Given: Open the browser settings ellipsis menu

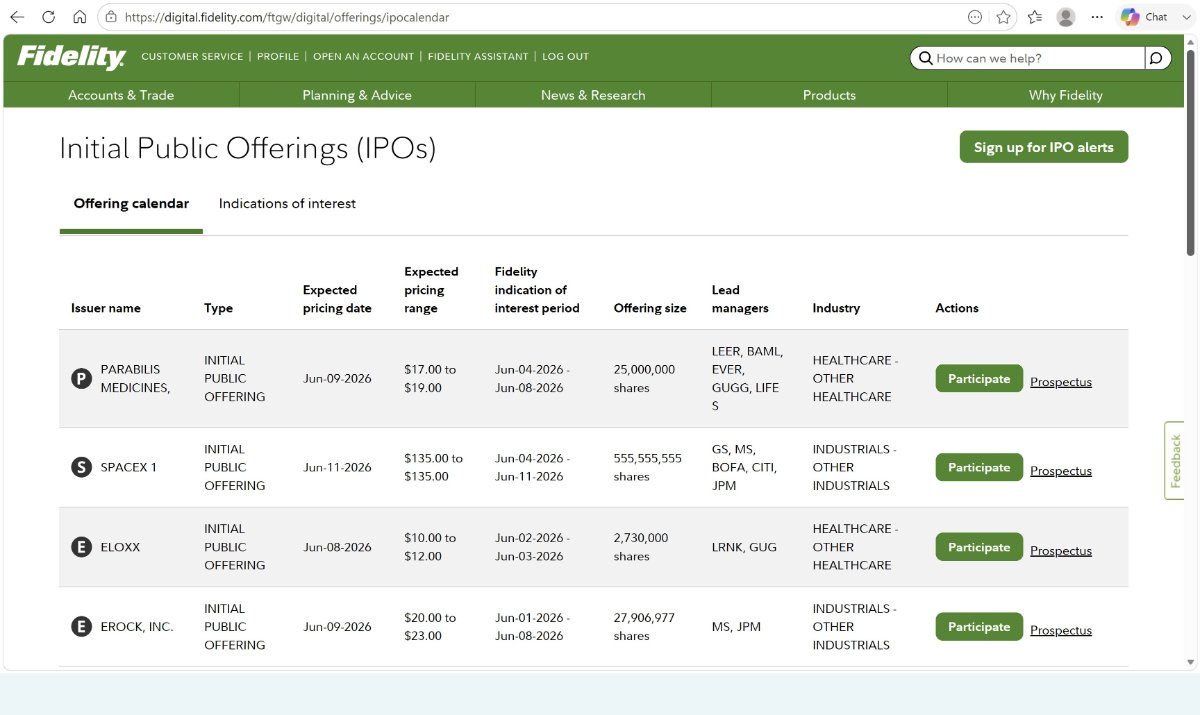Looking at the screenshot, I should tap(1098, 17).
